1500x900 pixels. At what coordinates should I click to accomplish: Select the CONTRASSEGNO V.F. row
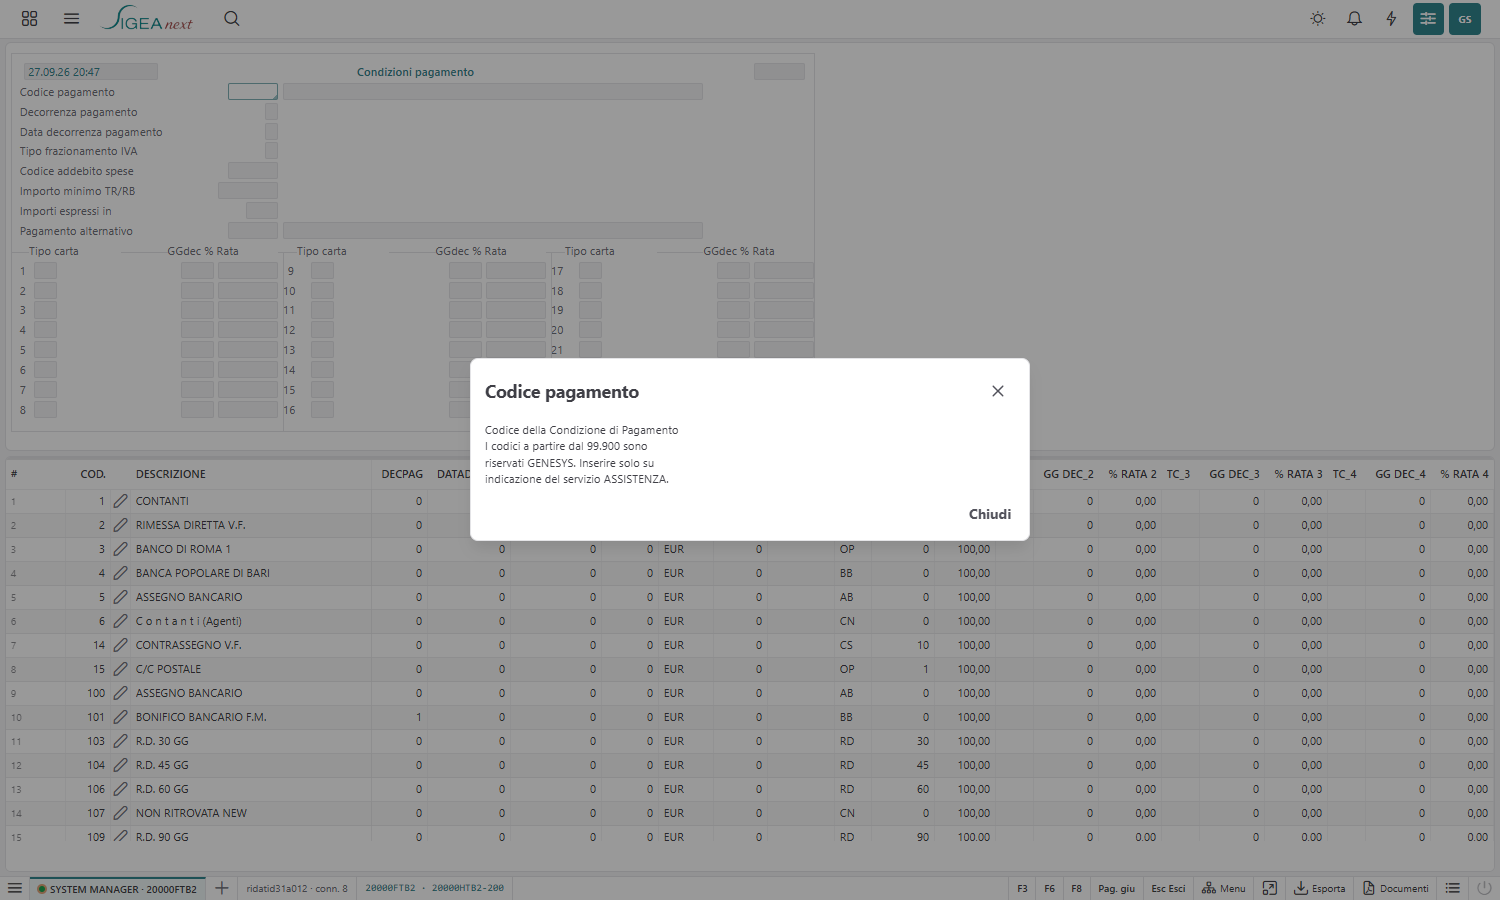point(750,645)
